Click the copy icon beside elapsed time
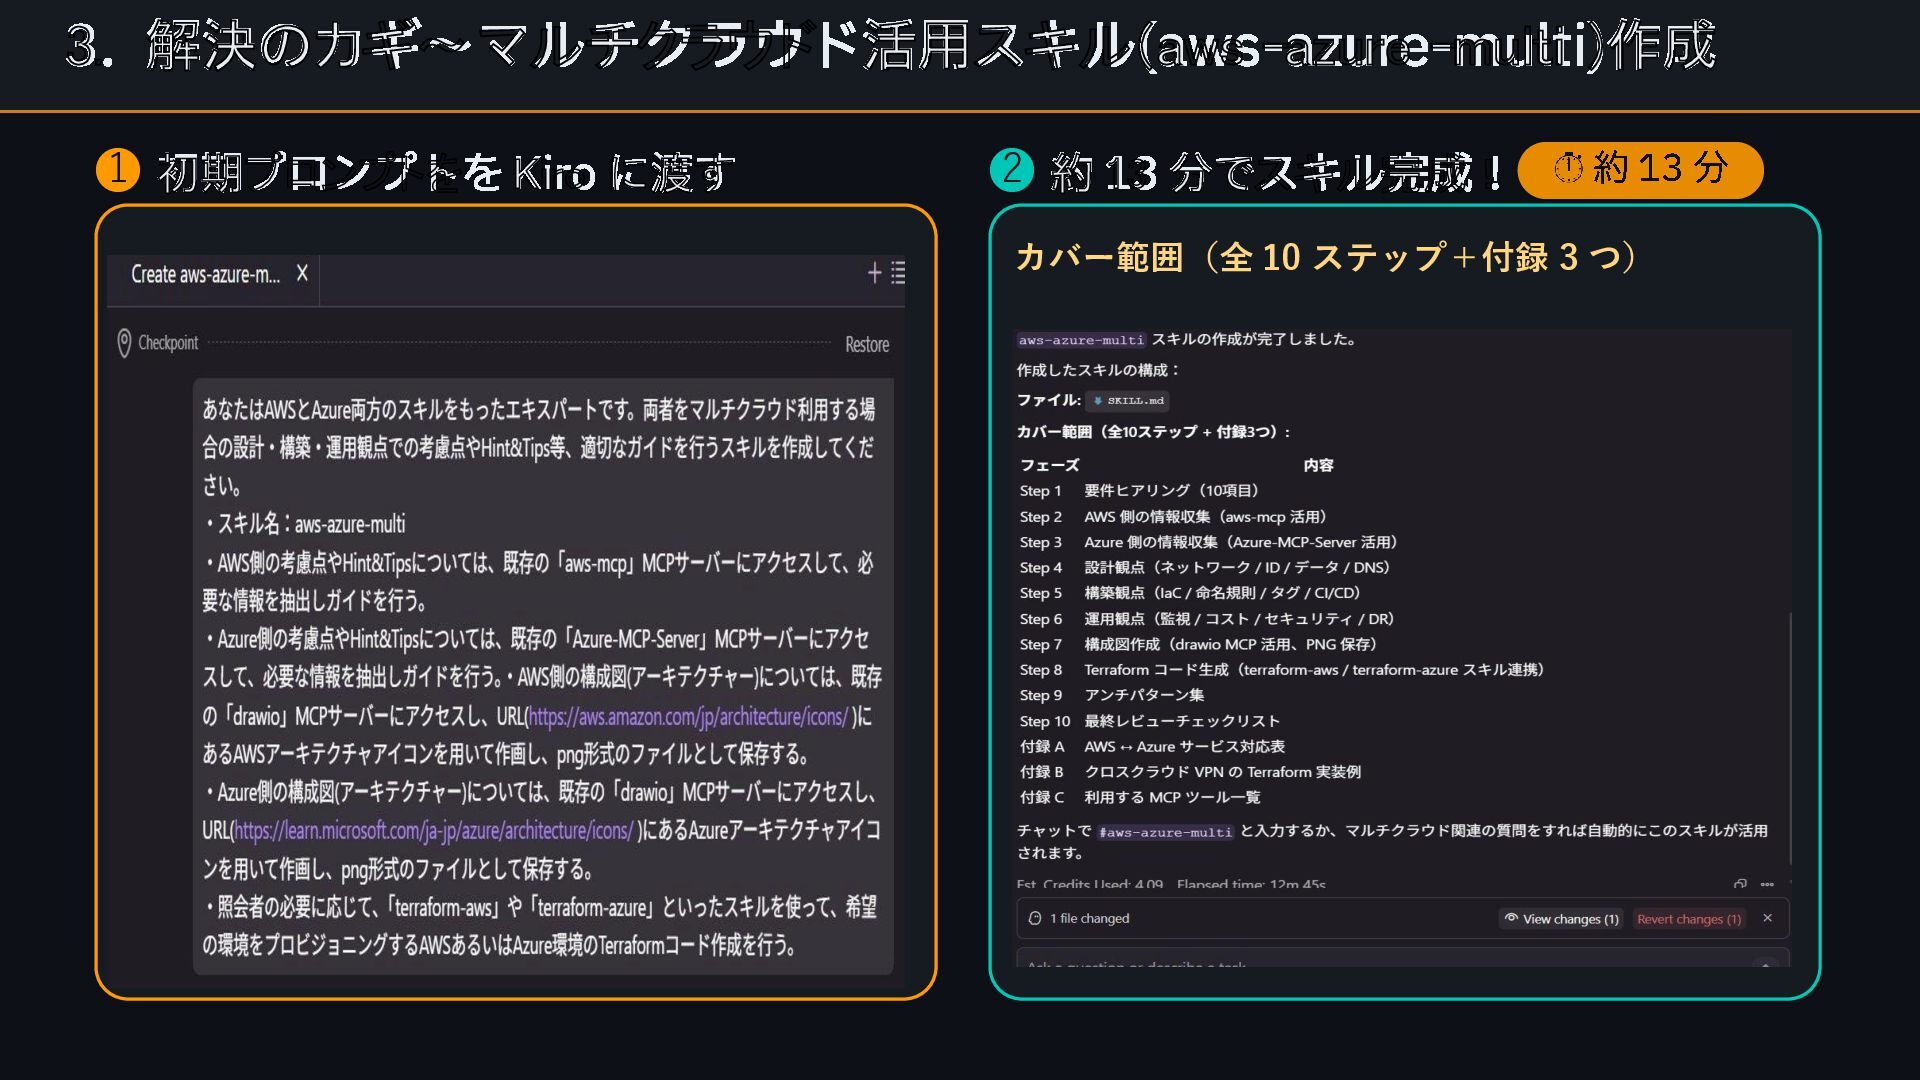This screenshot has width=1920, height=1080. pos(1741,884)
